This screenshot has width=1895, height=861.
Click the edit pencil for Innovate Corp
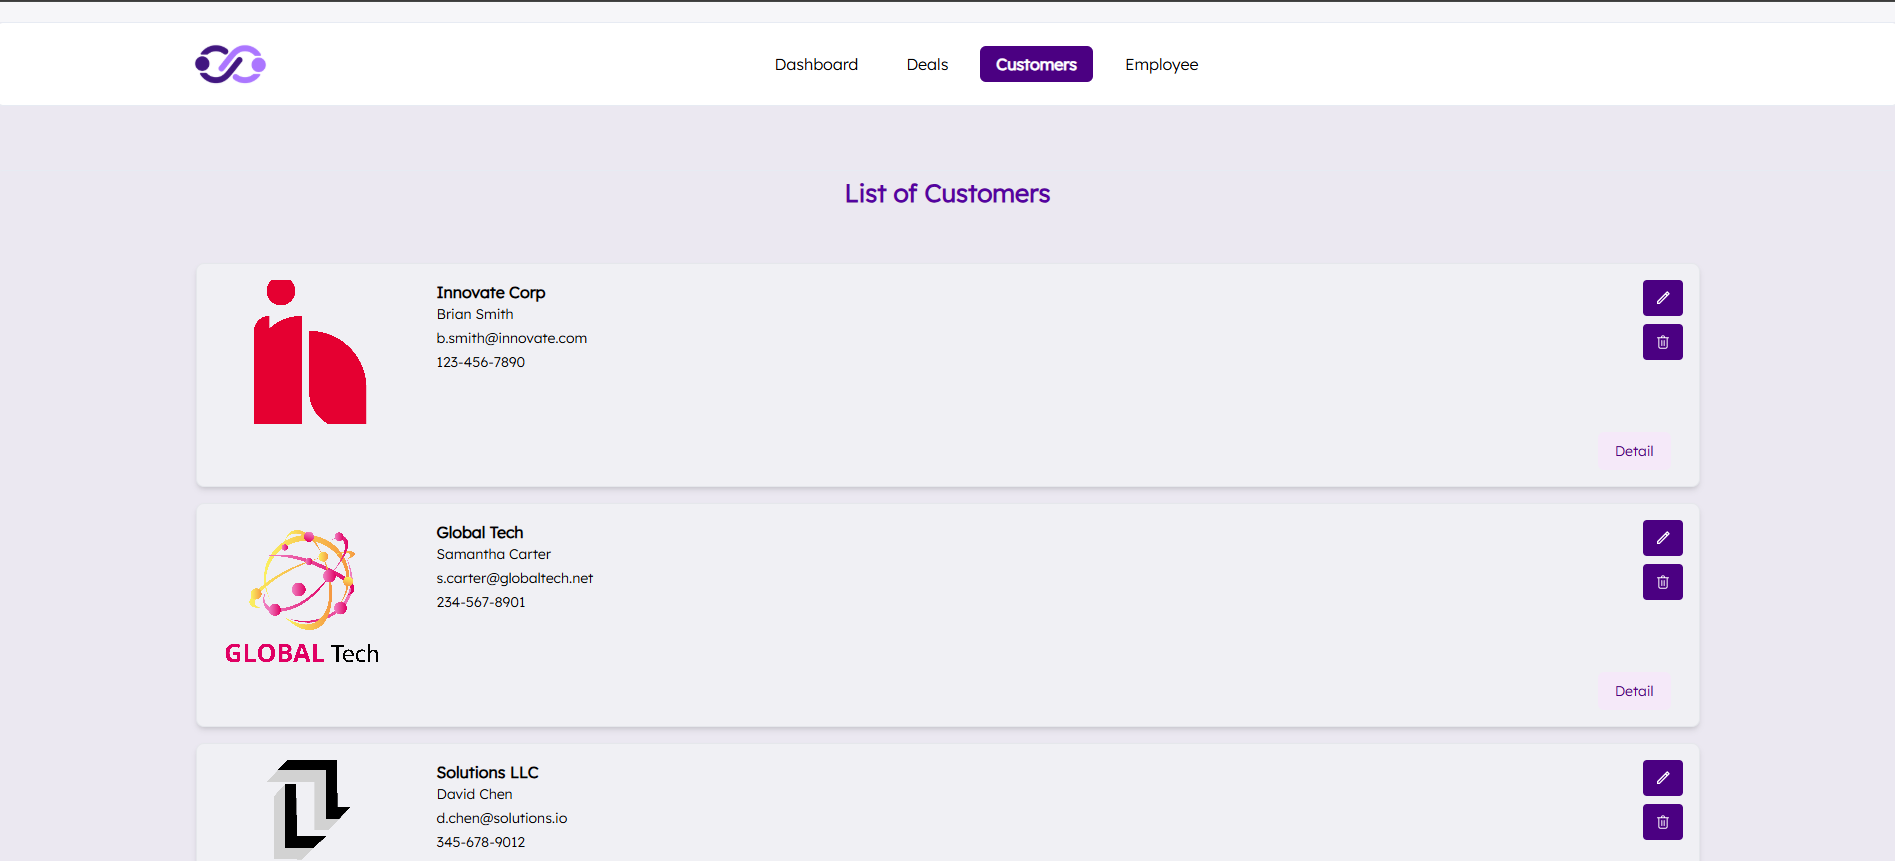click(1662, 298)
